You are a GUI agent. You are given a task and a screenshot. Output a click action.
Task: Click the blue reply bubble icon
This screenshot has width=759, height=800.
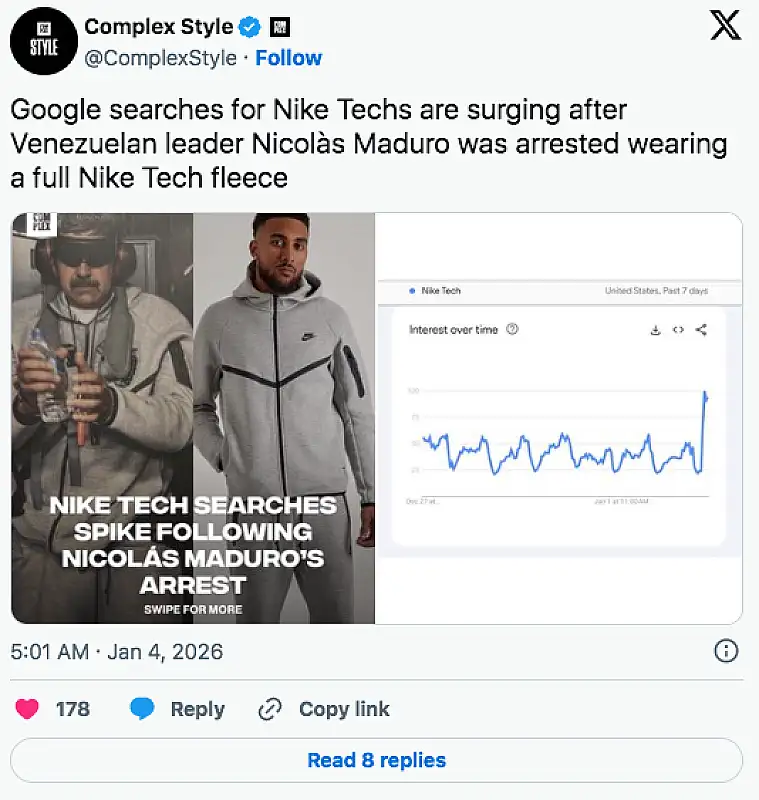143,709
